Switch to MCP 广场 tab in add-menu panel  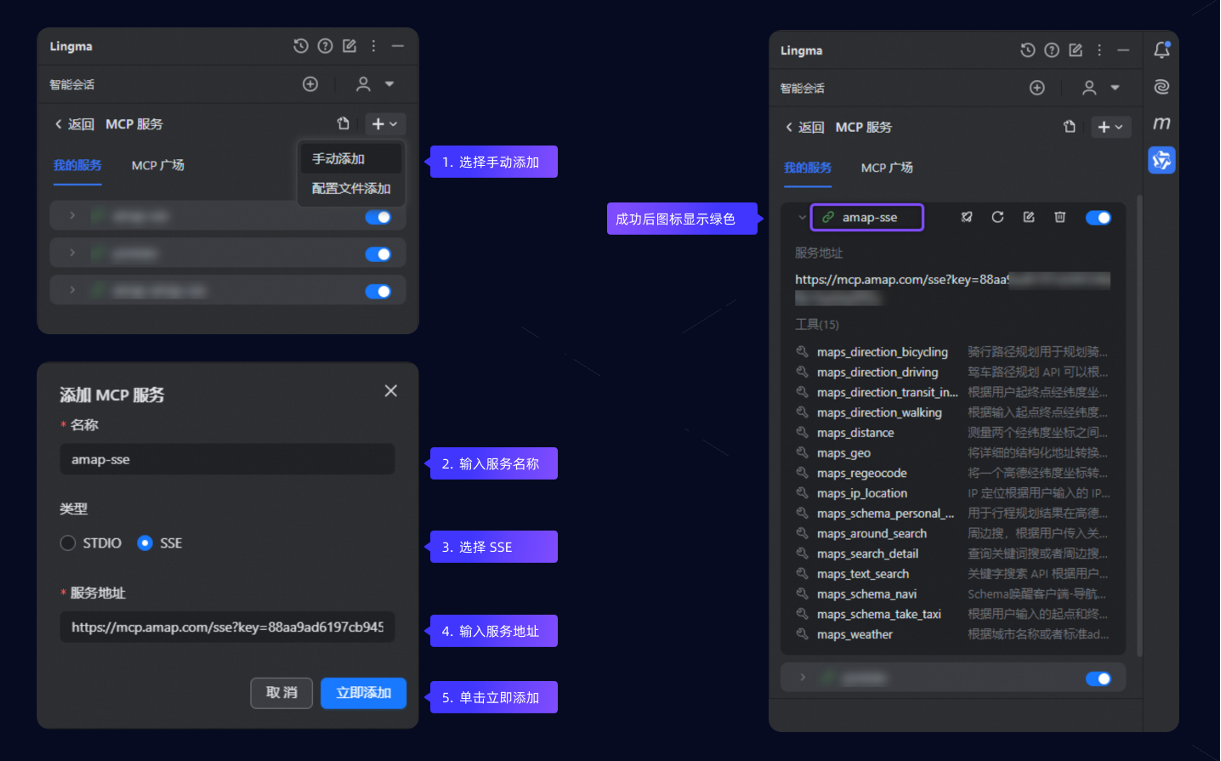(x=158, y=165)
